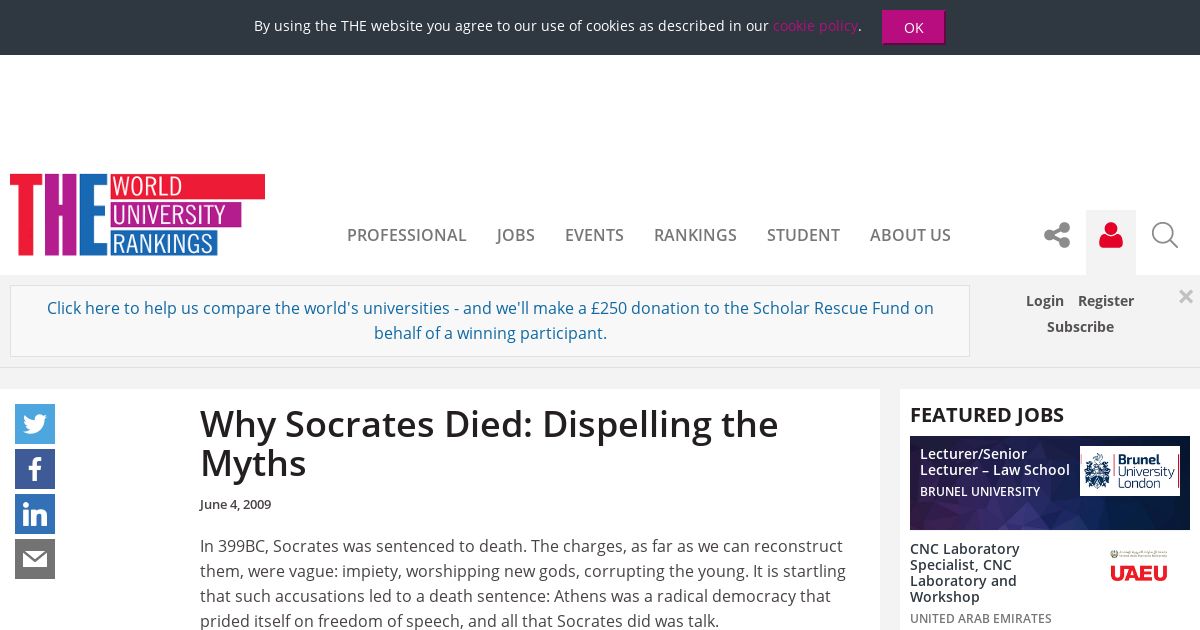The height and width of the screenshot is (630, 1200).
Task: Go to THE World University Rankings logo
Action: pyautogui.click(x=138, y=215)
